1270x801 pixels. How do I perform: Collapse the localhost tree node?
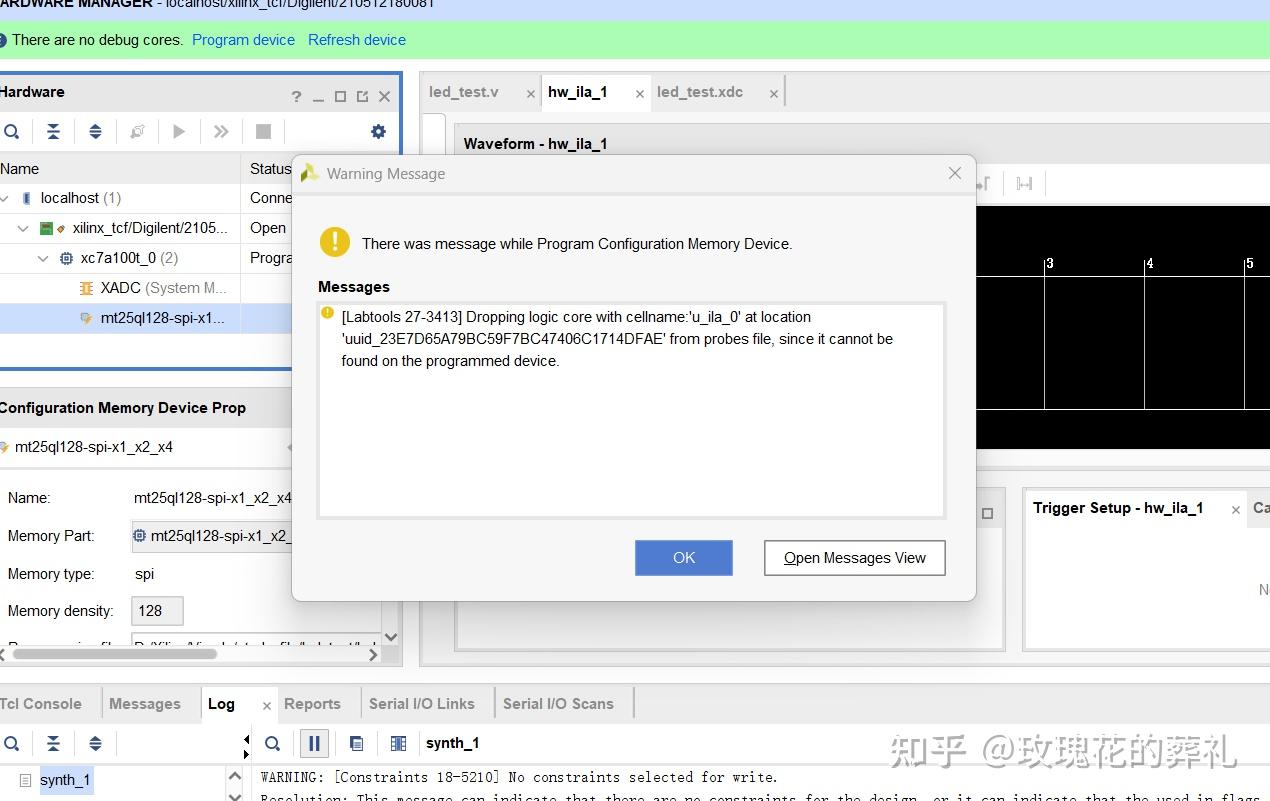coord(5,198)
